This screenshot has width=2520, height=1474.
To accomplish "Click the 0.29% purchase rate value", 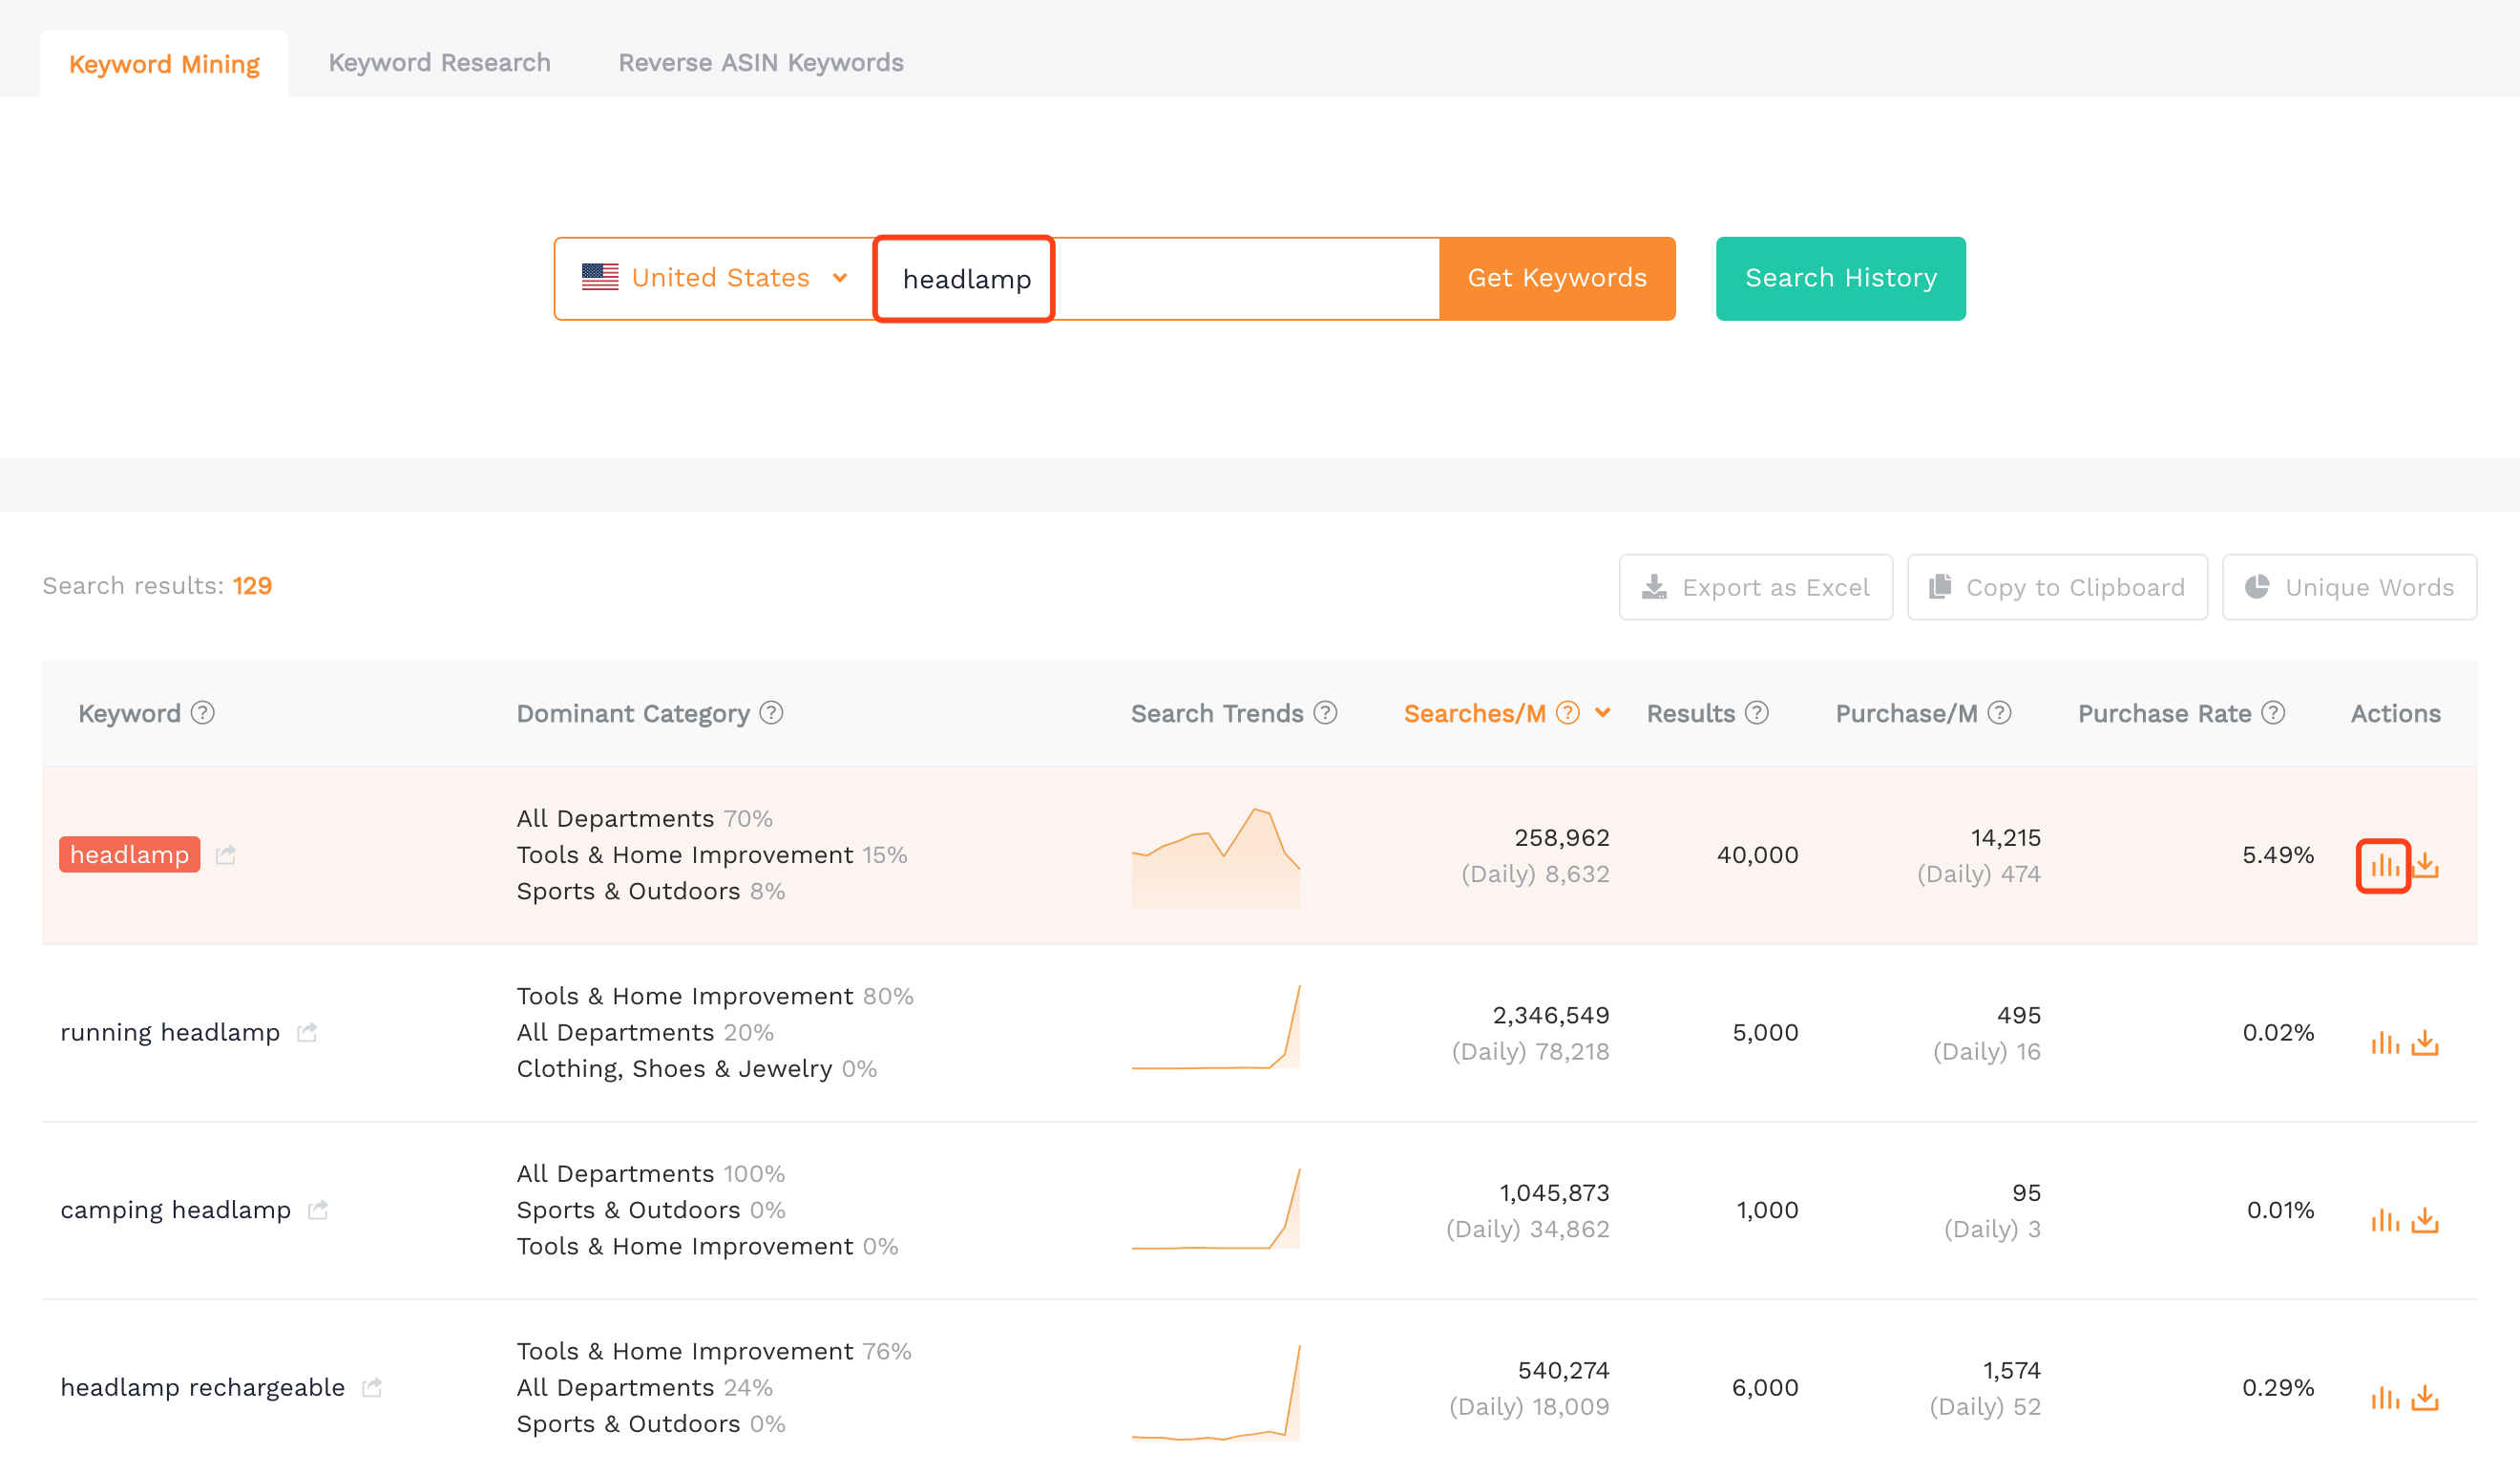I will [2278, 1387].
